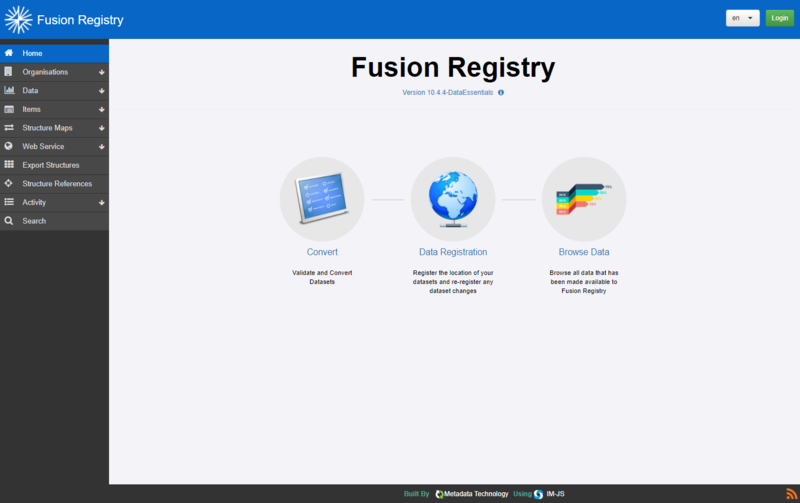Open Activity in sidebar
Screen dimensions: 800x503
(x=54, y=202)
